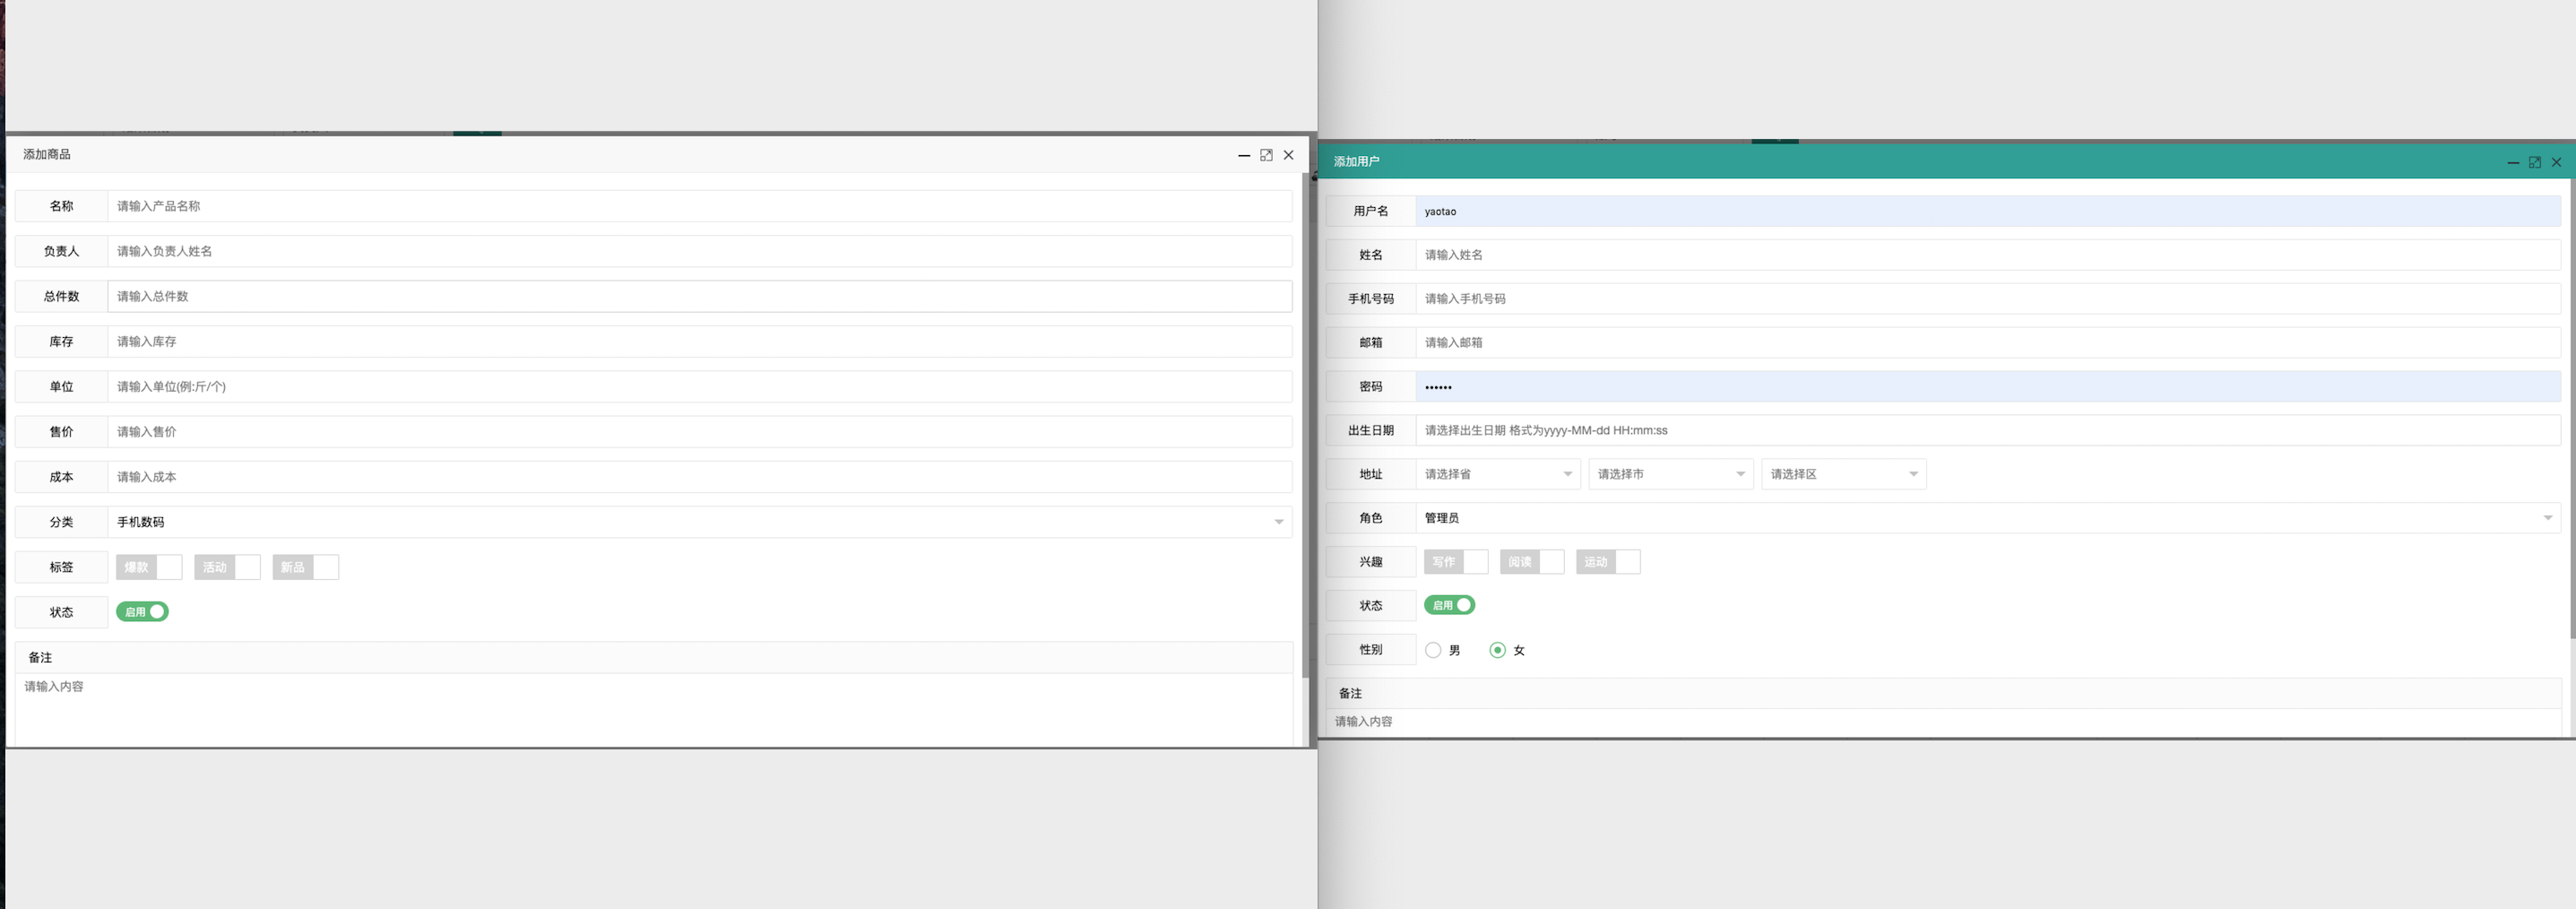Click the 总件数 input field

point(700,296)
